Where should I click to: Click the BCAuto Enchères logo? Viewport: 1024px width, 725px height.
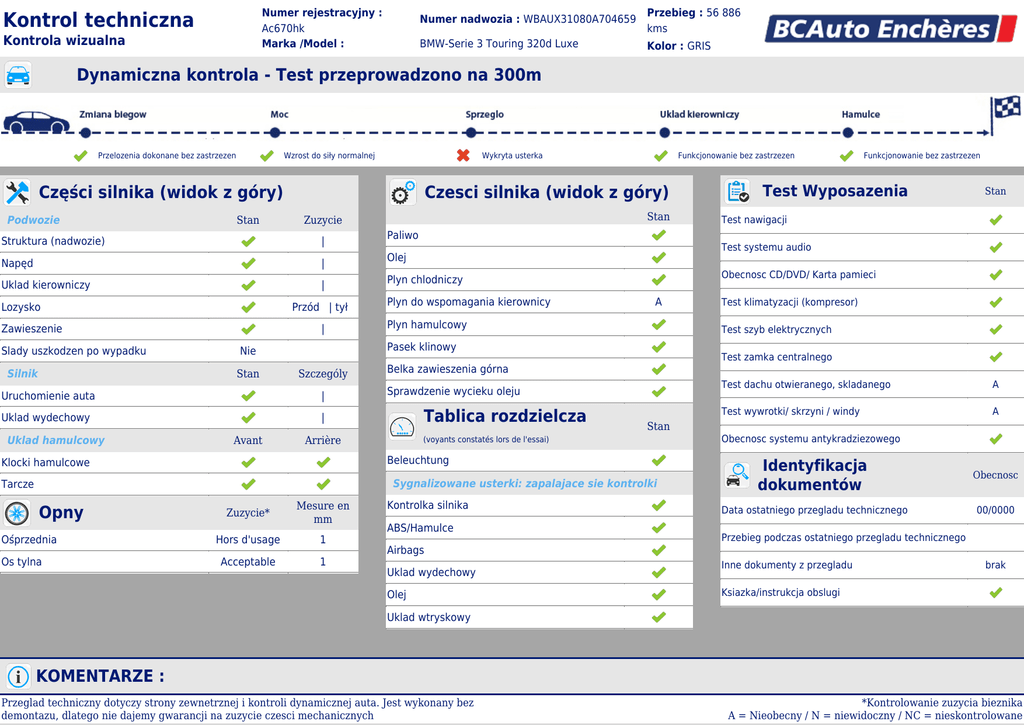[891, 29]
